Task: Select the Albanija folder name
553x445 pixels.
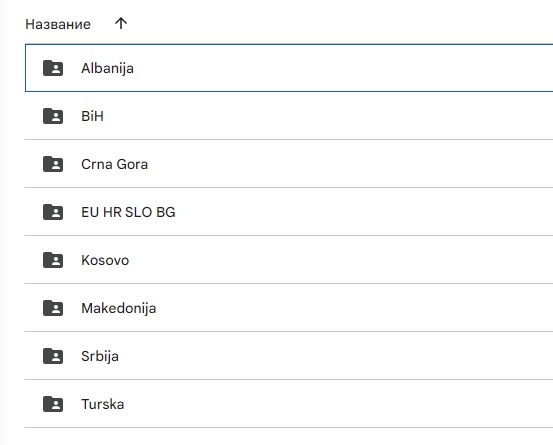Action: click(107, 68)
